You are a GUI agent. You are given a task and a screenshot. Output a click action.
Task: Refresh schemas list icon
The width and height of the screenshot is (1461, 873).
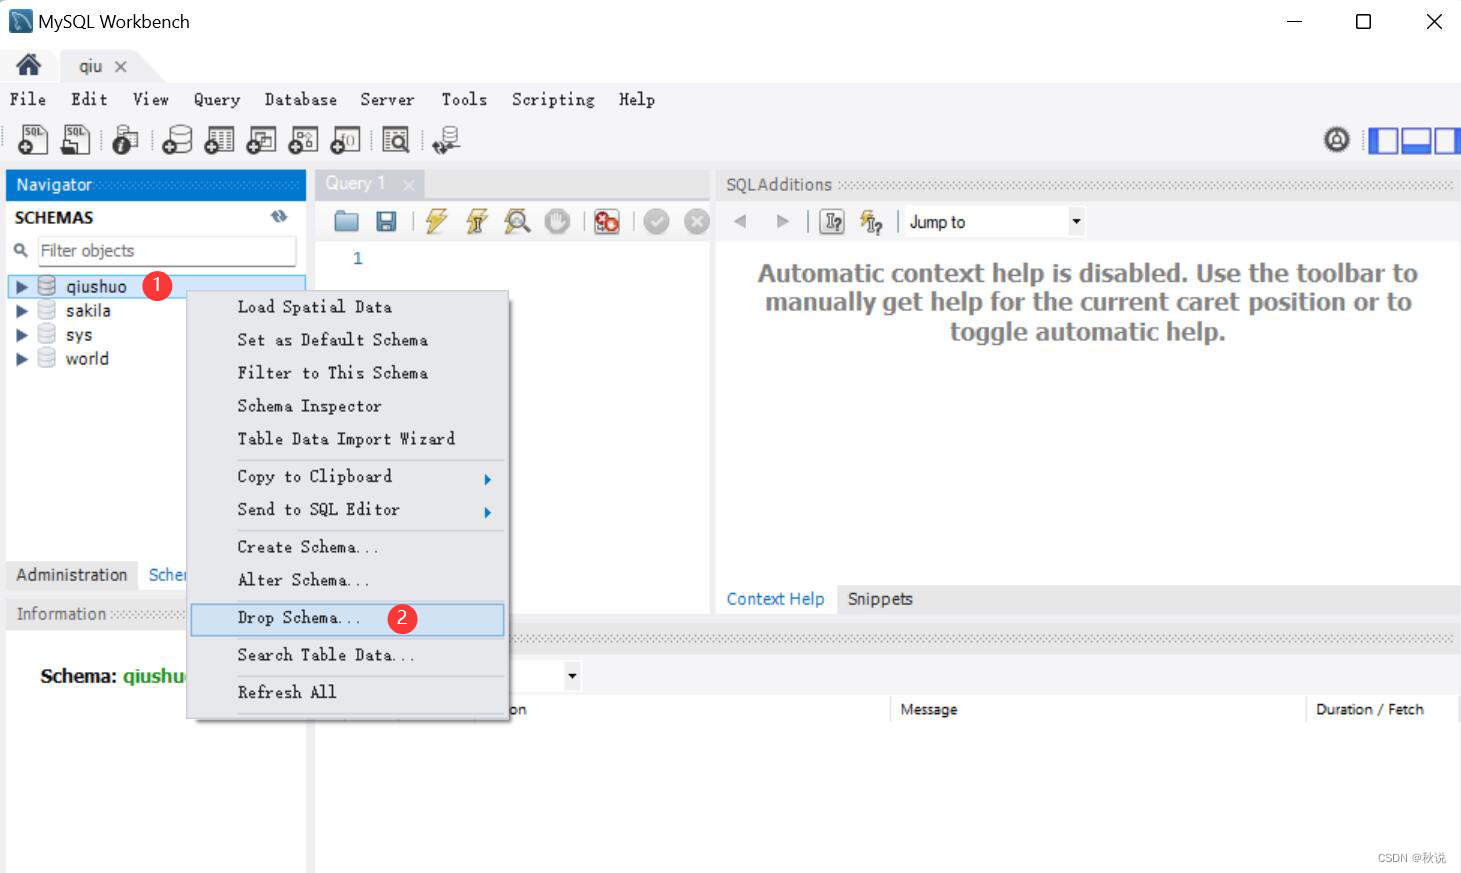(279, 216)
